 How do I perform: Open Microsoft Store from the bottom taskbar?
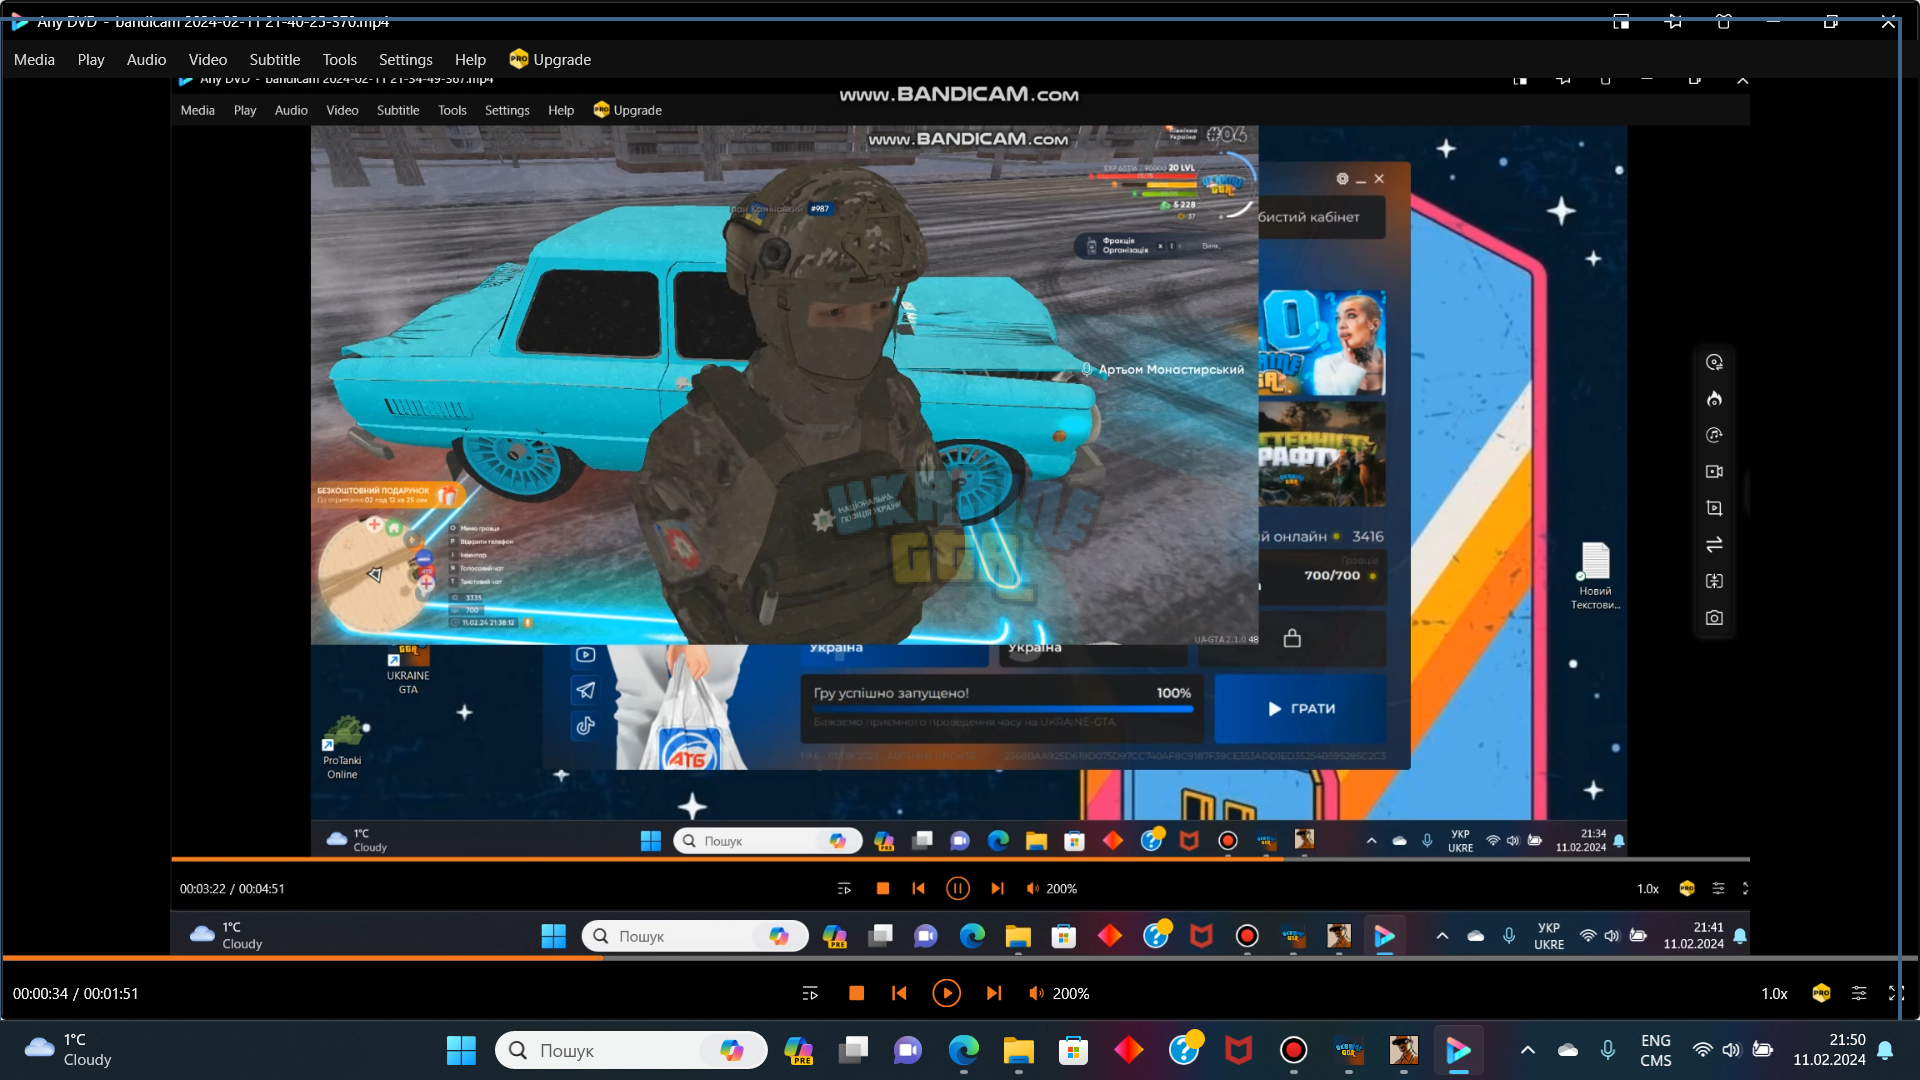(x=1073, y=1051)
